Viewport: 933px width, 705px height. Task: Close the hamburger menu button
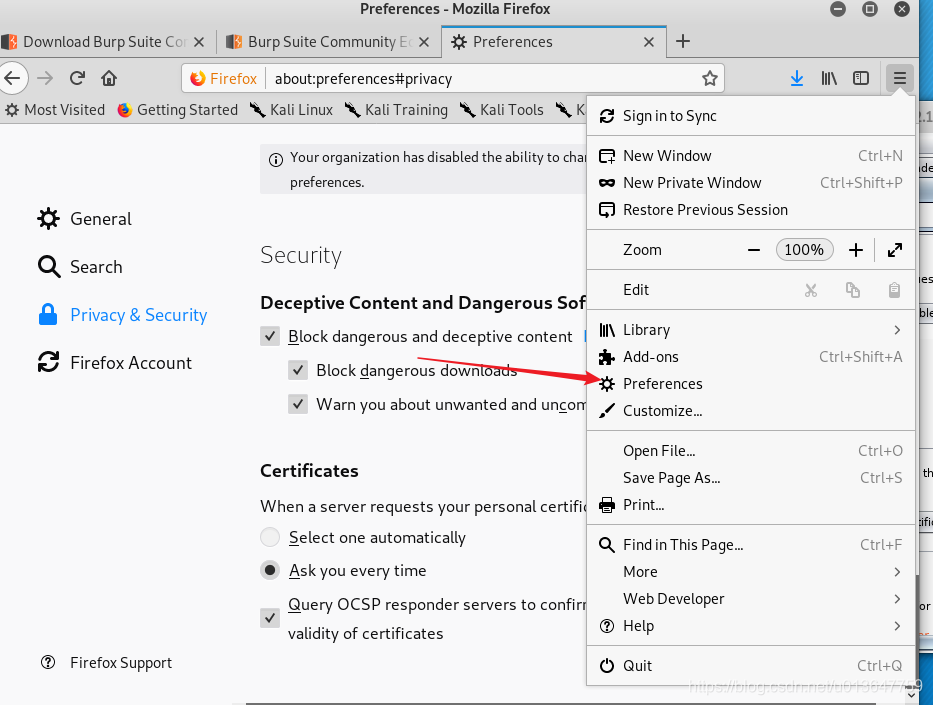pos(899,78)
